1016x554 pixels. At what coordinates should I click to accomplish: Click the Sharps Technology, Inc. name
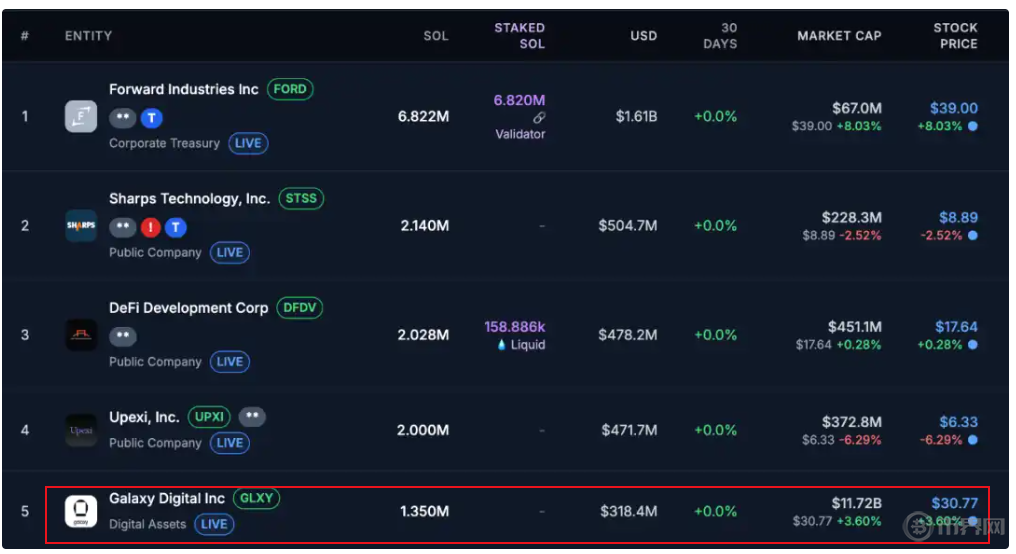[x=189, y=199]
